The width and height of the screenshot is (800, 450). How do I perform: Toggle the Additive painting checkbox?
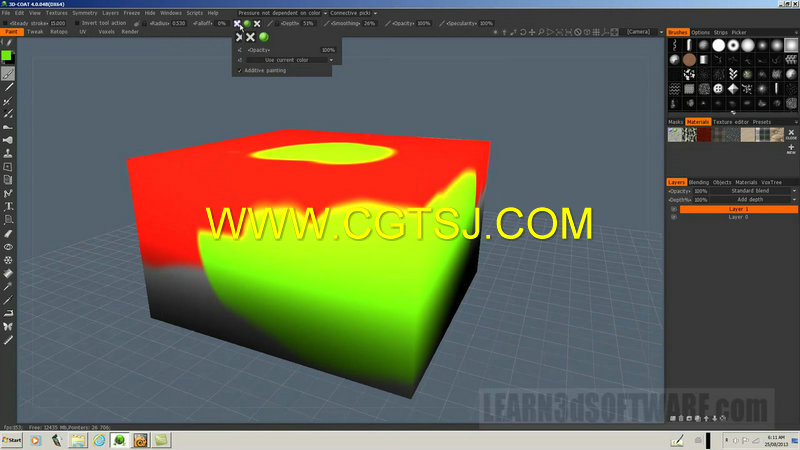tap(240, 70)
